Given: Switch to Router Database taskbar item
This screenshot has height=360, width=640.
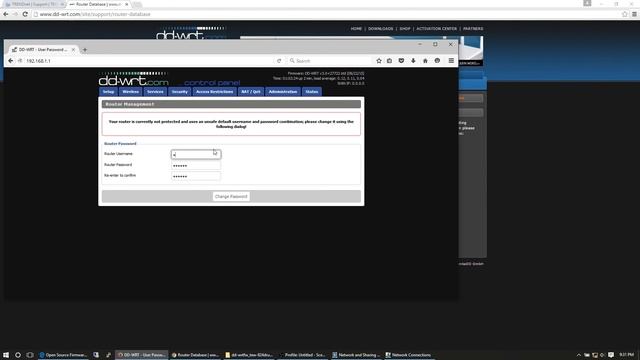Looking at the screenshot, I should pyautogui.click(x=196, y=355).
